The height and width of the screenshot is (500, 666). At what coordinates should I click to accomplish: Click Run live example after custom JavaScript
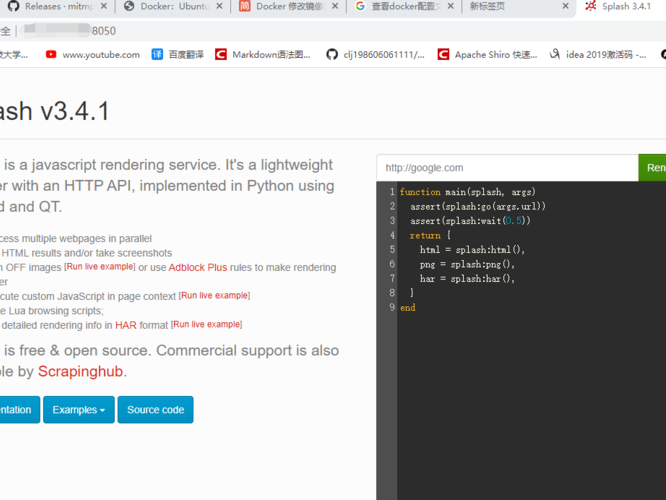pos(214,296)
